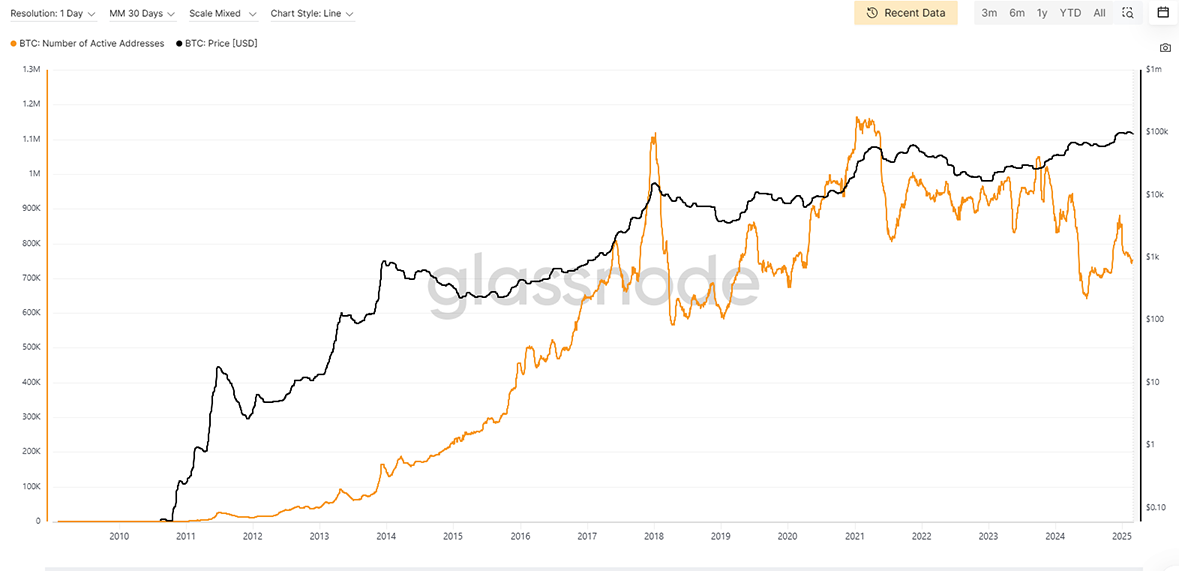Expand the MM 30 Days dropdown
Viewport: 1179px width, 571px height.
point(142,14)
